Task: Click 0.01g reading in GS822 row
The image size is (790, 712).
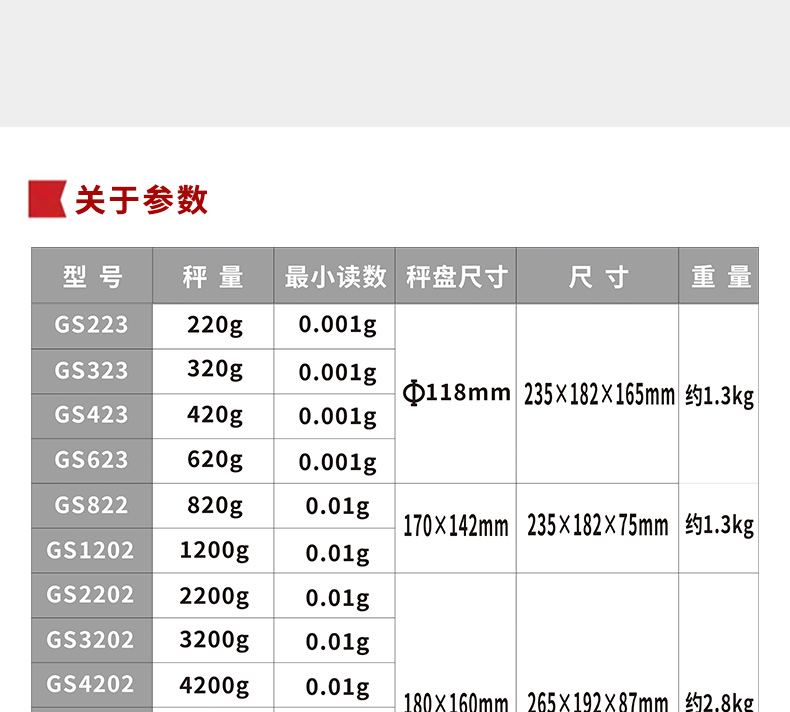Action: 338,507
